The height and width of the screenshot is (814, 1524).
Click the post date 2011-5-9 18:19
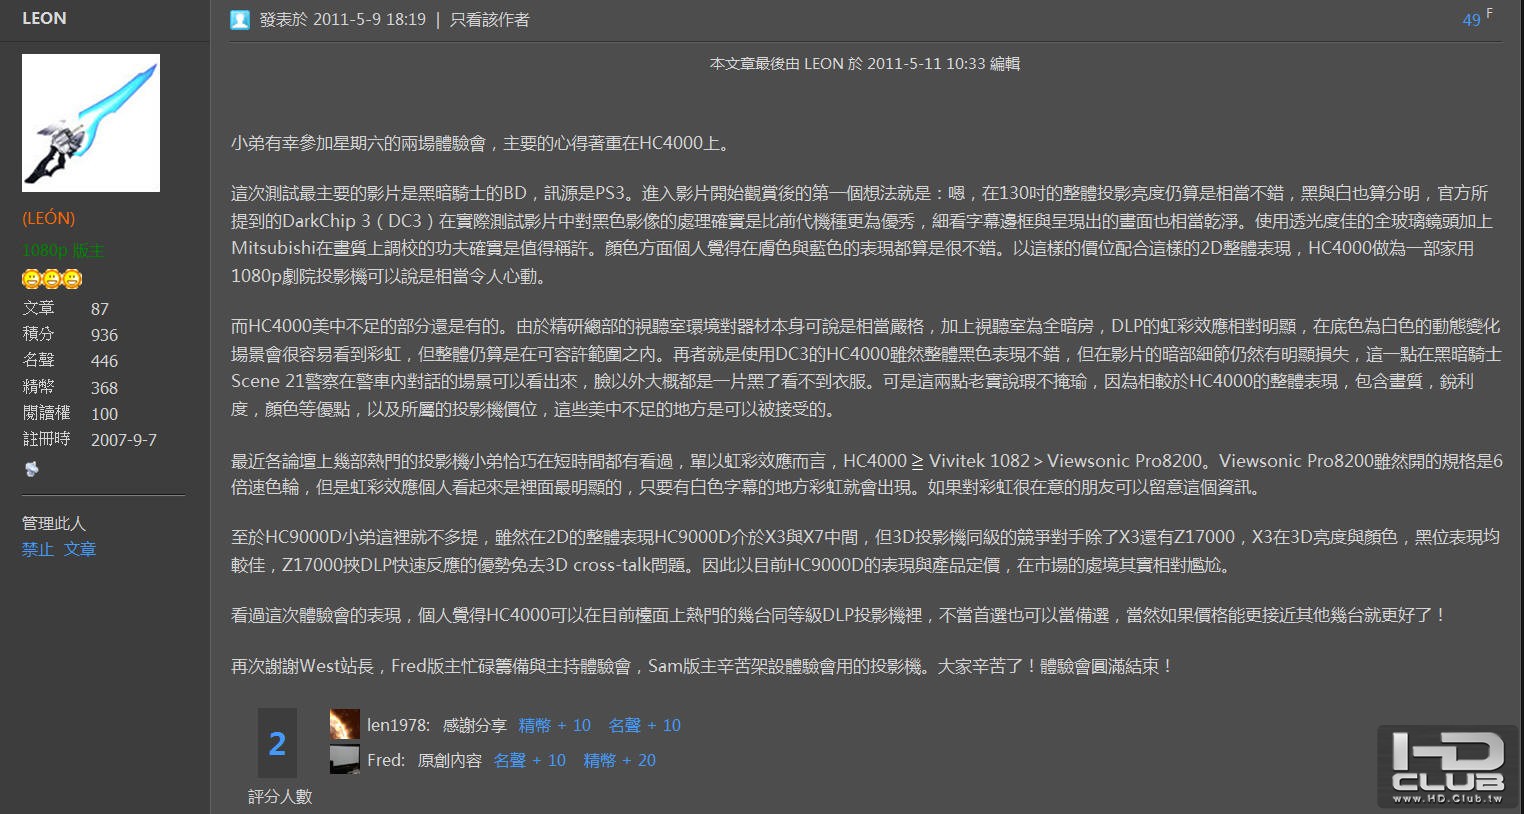coord(369,20)
